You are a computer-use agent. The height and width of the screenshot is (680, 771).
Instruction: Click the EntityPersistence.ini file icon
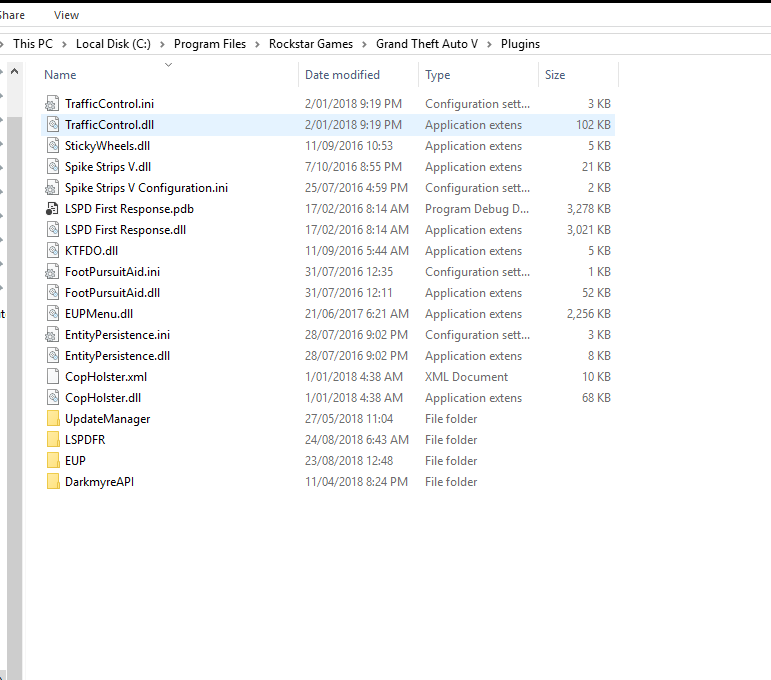tap(53, 335)
